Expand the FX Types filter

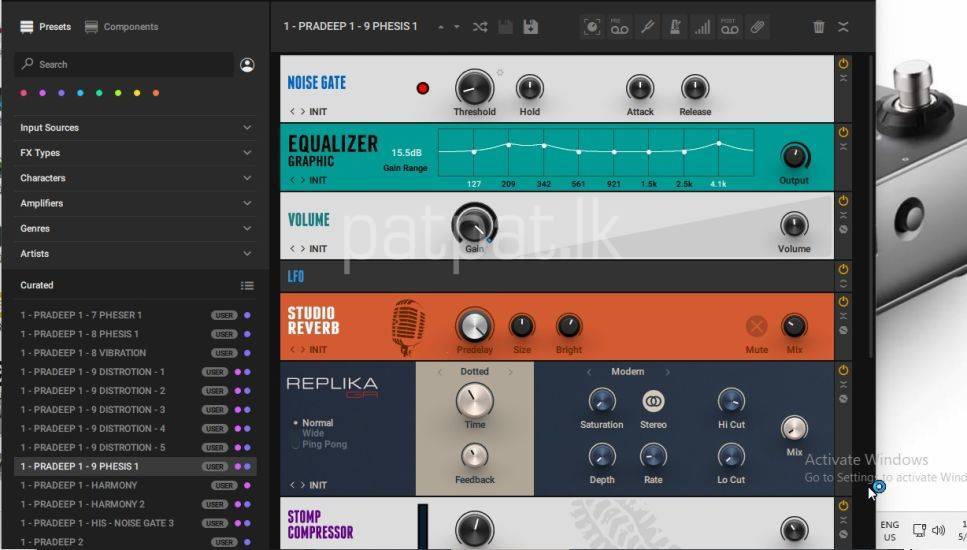pos(135,153)
